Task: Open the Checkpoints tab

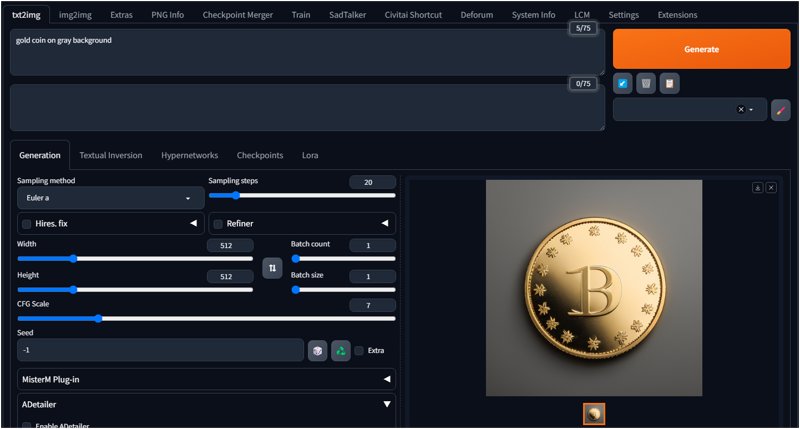Action: point(259,155)
